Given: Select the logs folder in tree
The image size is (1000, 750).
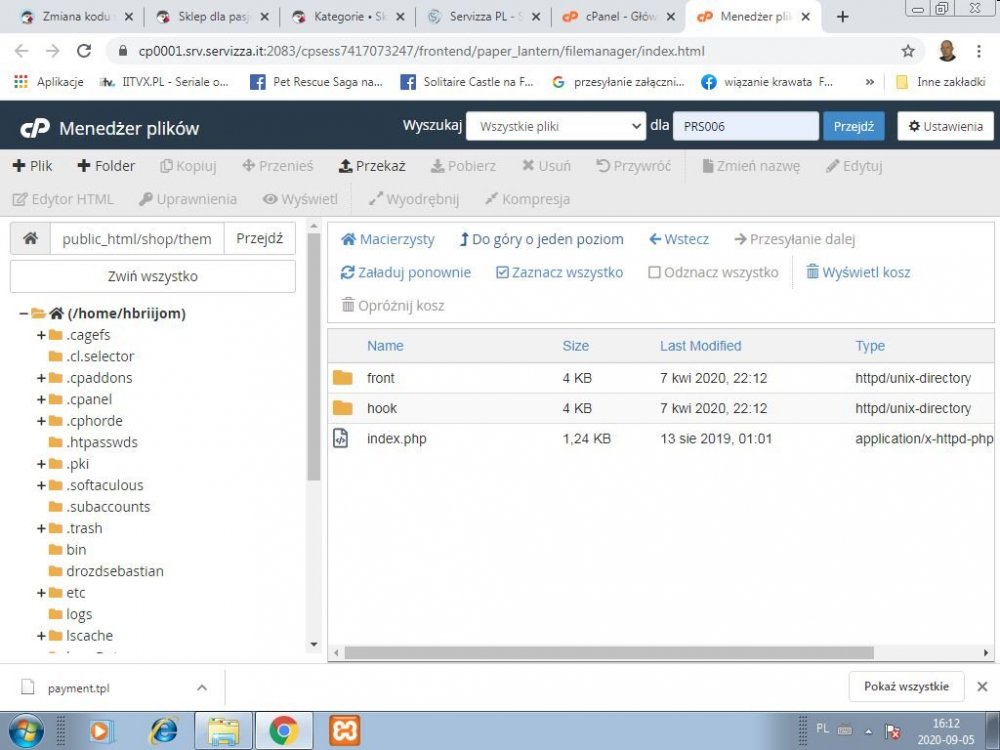Looking at the screenshot, I should 79,614.
